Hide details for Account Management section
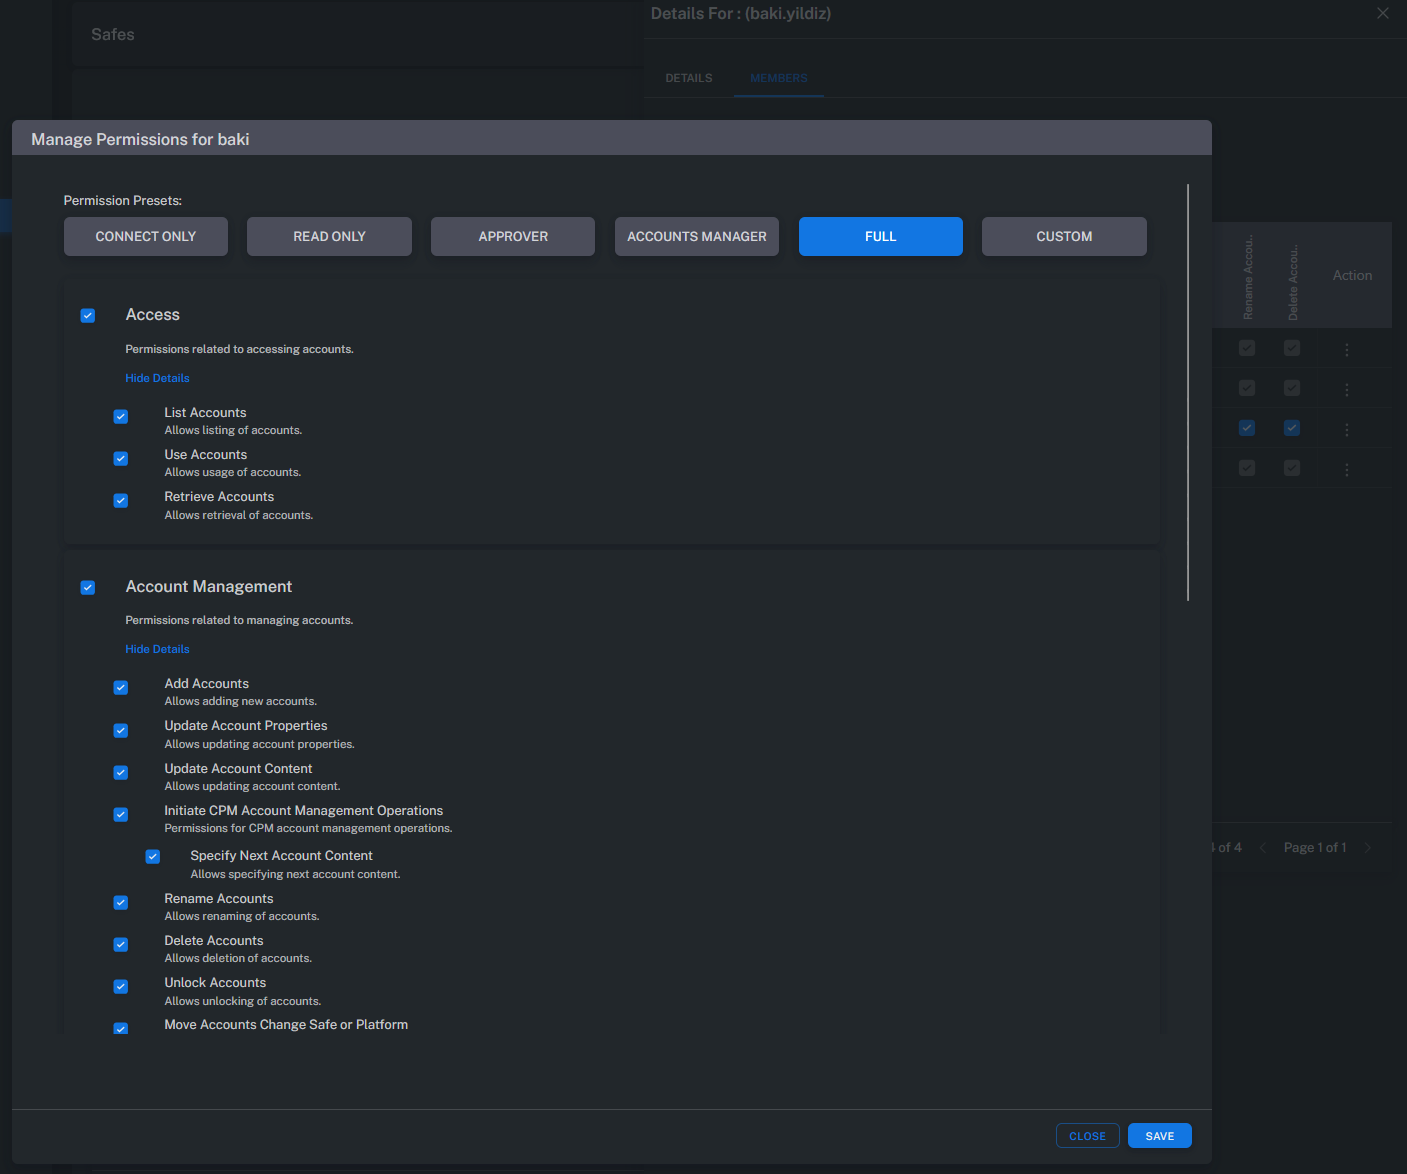This screenshot has height=1174, width=1407. pyautogui.click(x=157, y=648)
